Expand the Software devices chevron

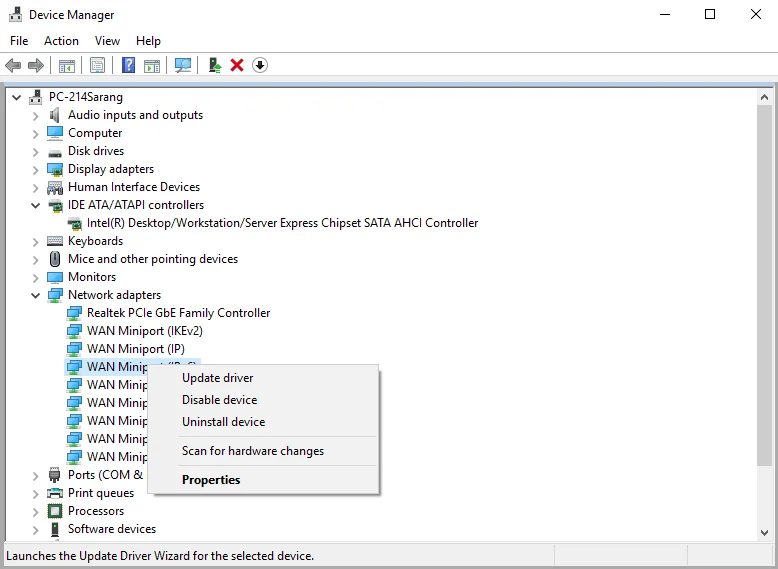[35, 529]
